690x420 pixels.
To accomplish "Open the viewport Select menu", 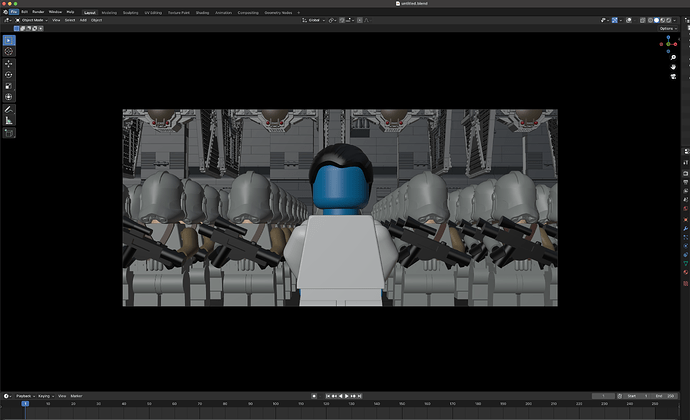I will click(x=70, y=20).
